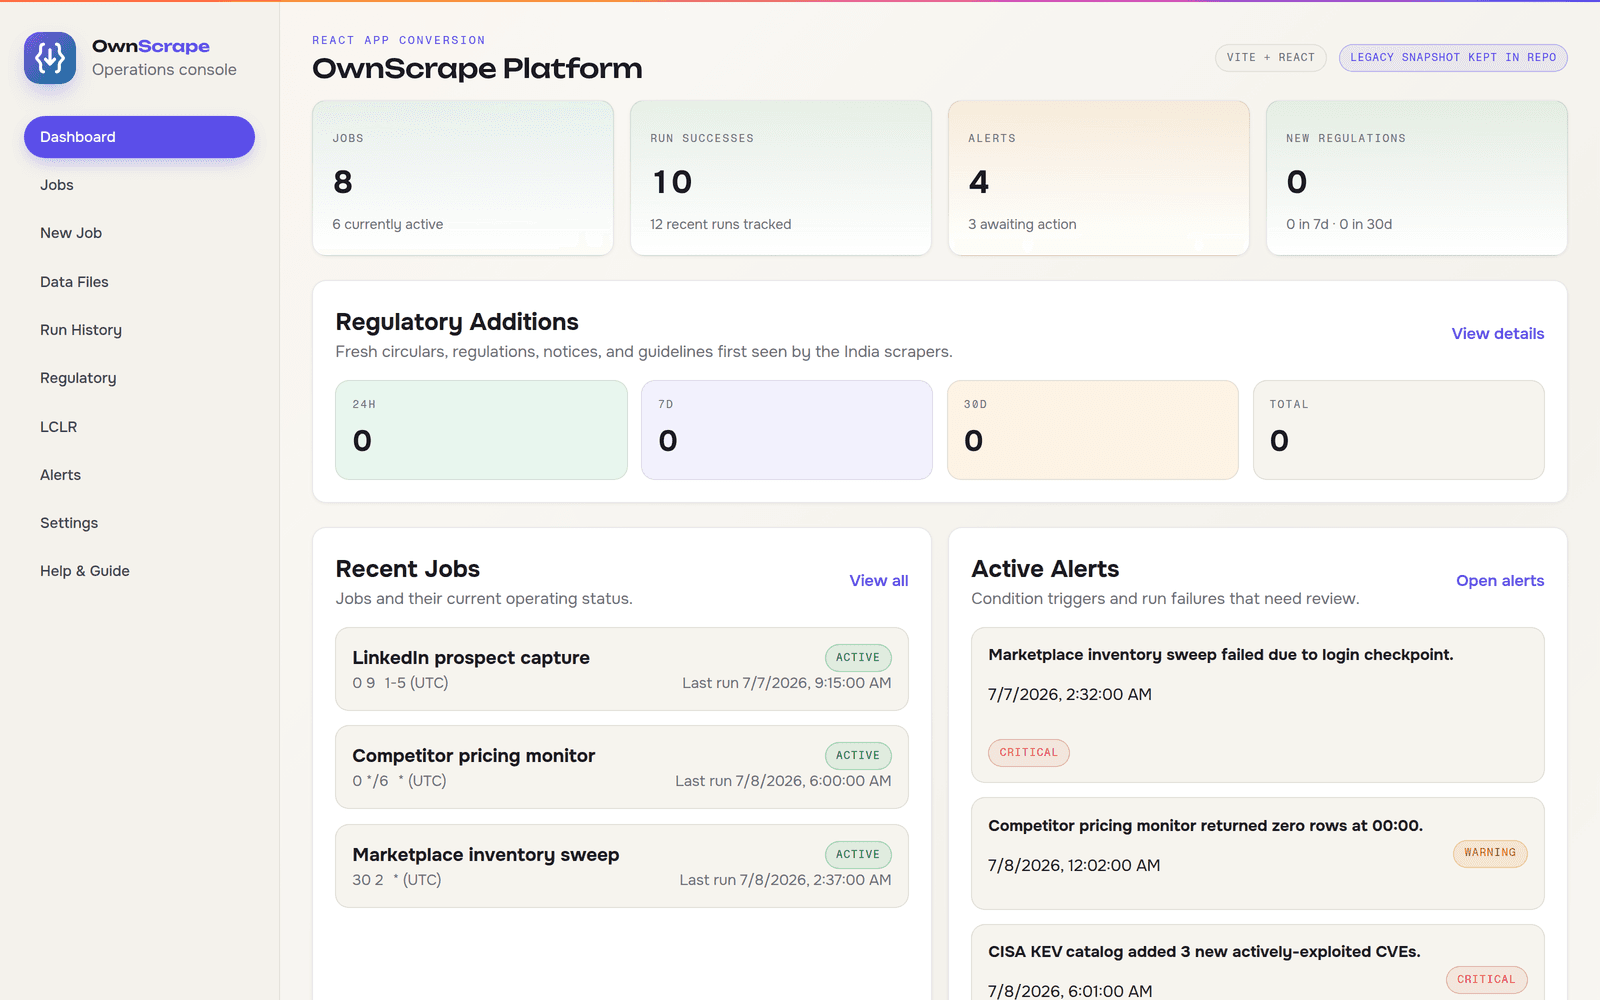Open LinkedIn prospect capture job
The width and height of the screenshot is (1600, 1000).
pyautogui.click(x=622, y=669)
